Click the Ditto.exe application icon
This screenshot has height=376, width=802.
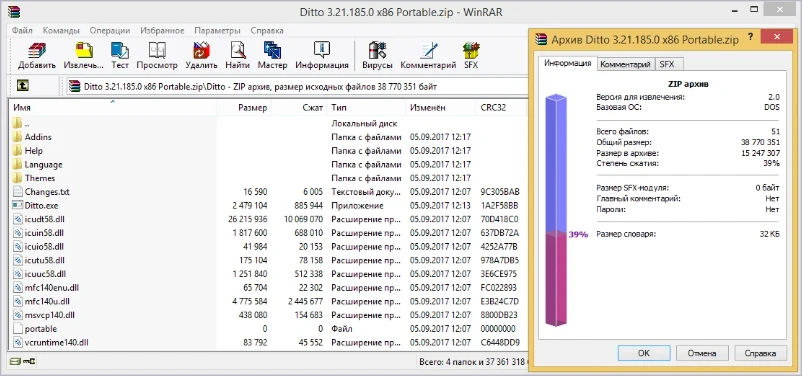click(x=17, y=205)
